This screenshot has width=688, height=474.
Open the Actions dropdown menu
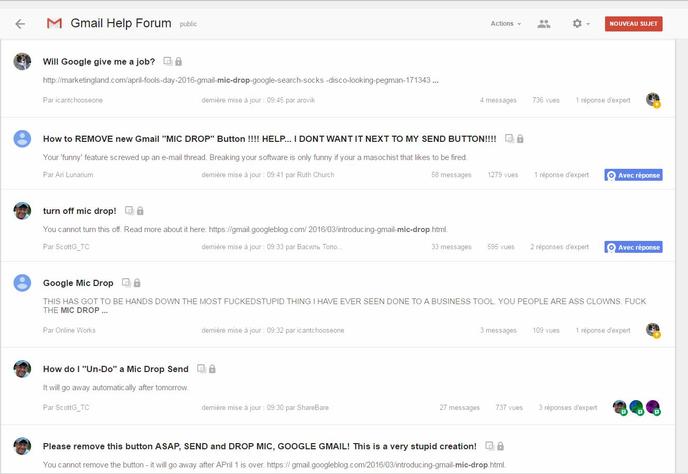[x=505, y=24]
